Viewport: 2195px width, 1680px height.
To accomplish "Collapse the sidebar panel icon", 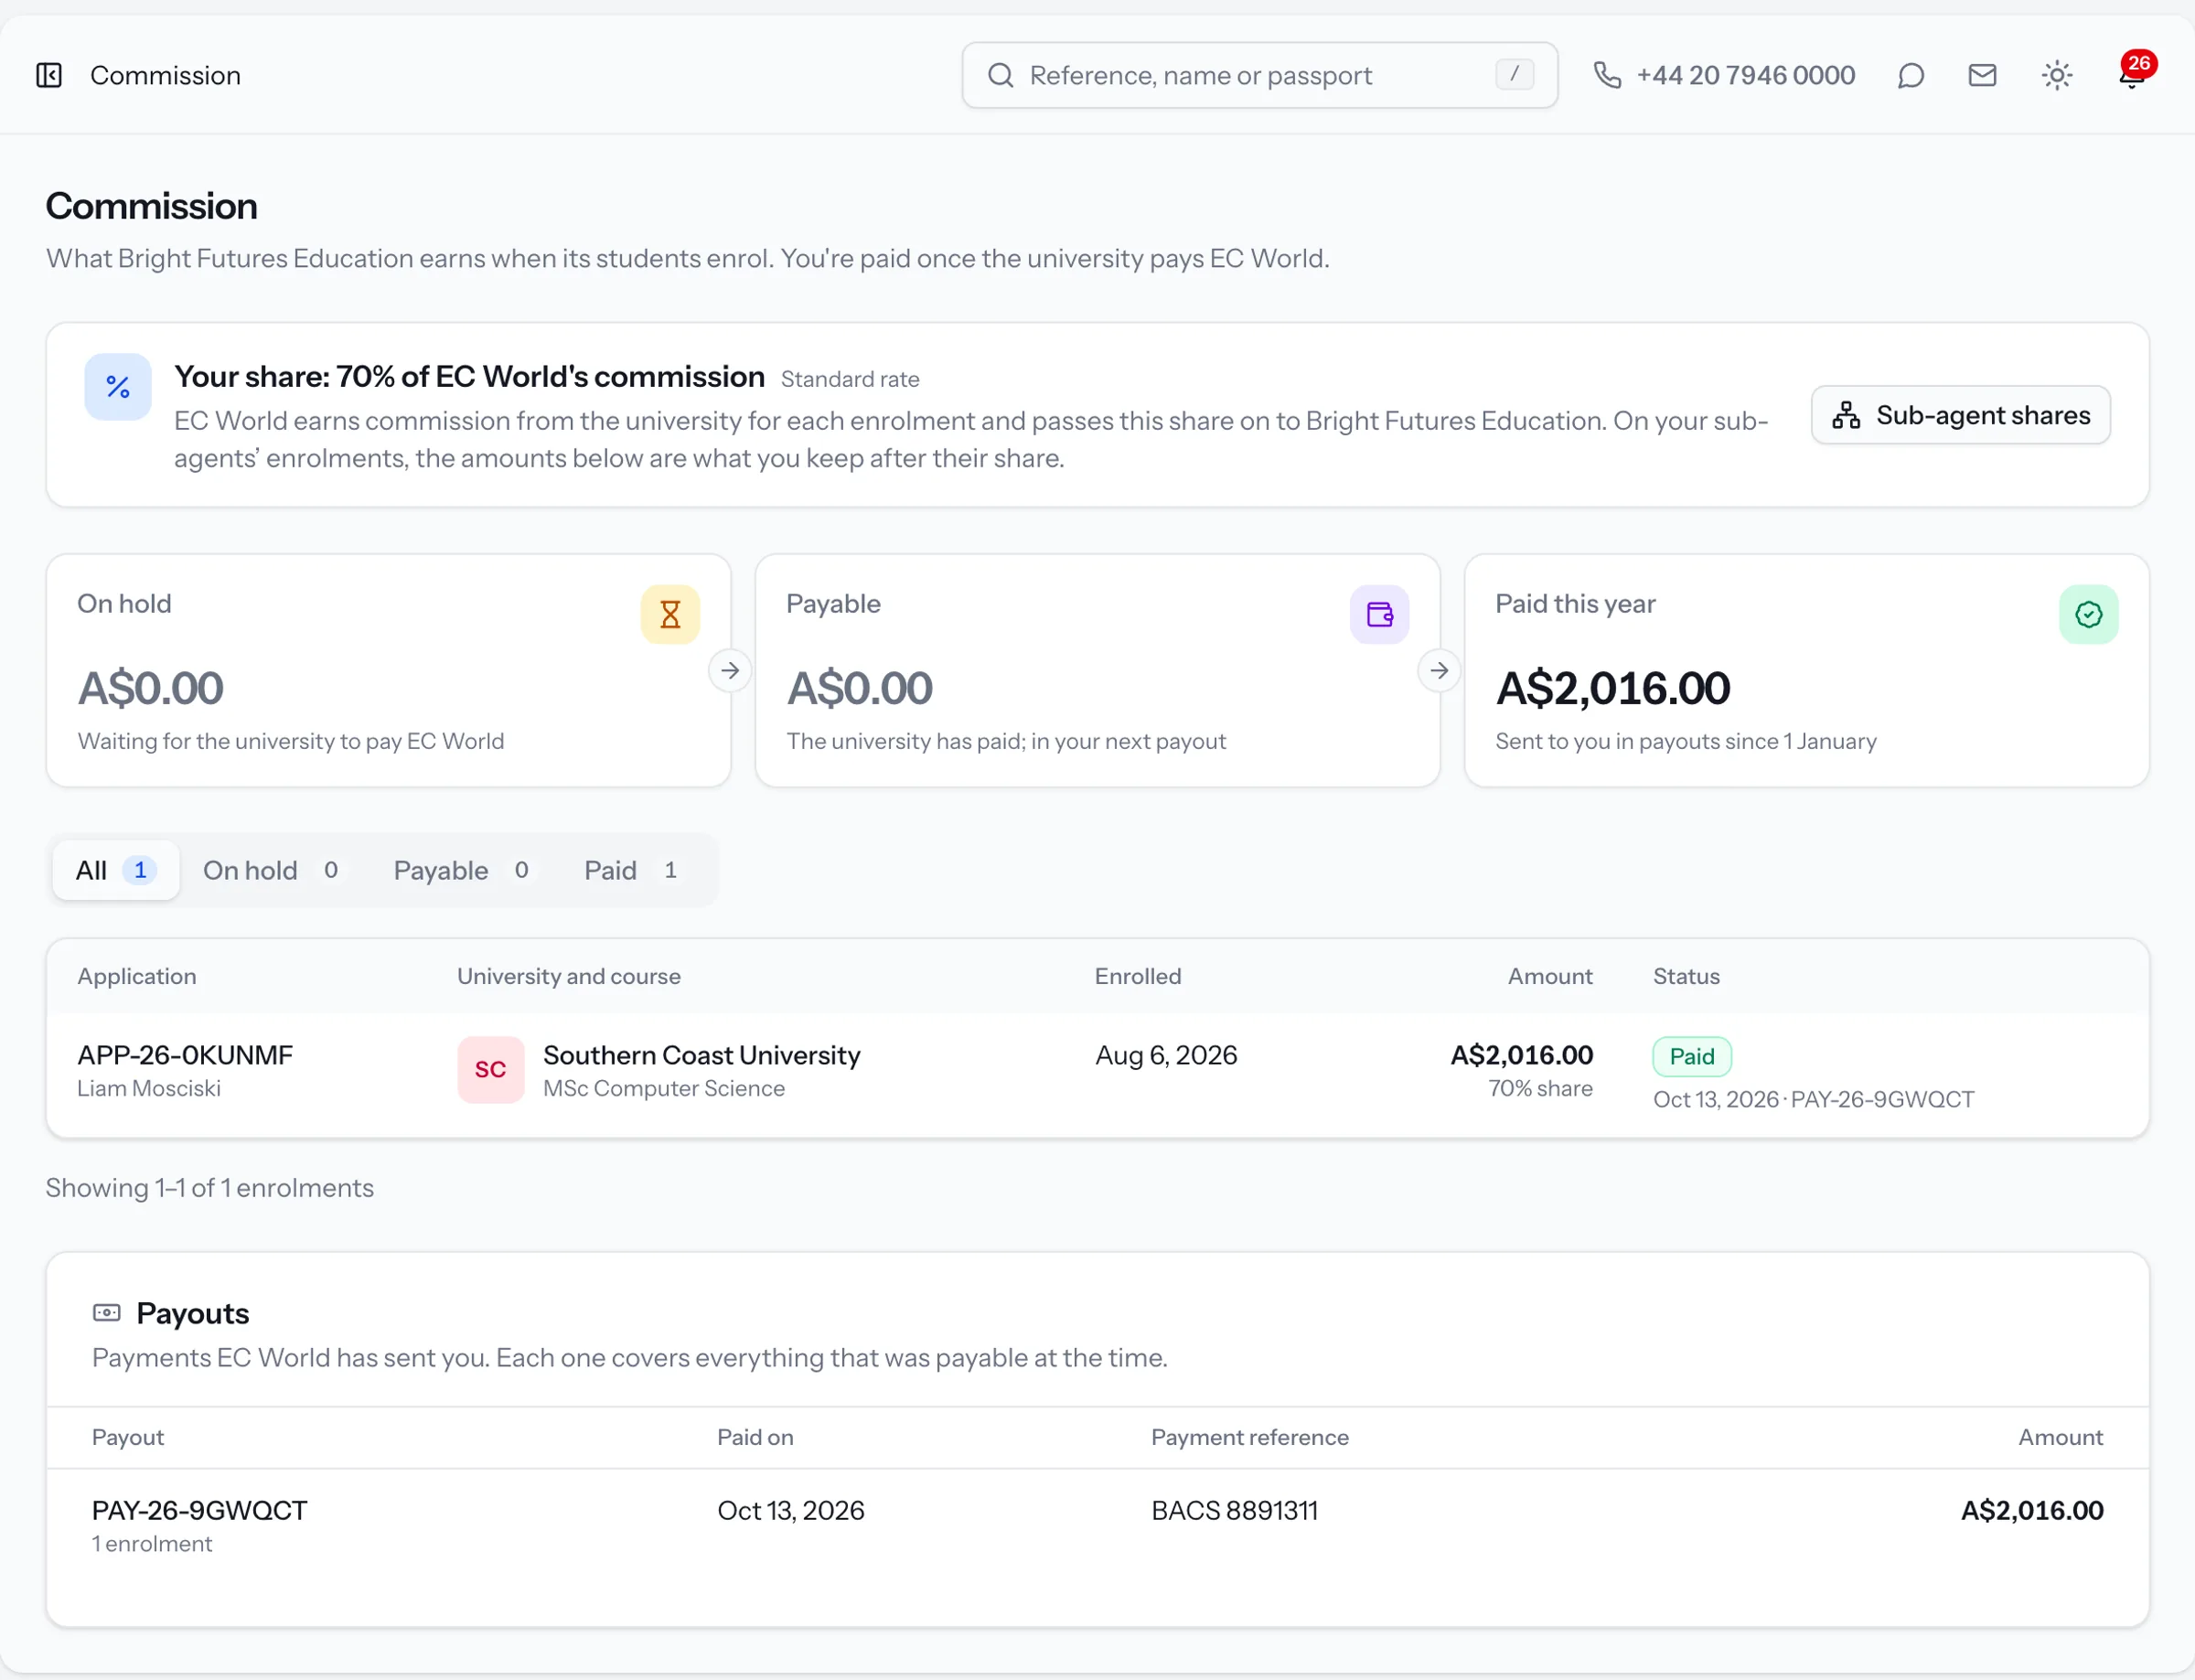I will [49, 75].
